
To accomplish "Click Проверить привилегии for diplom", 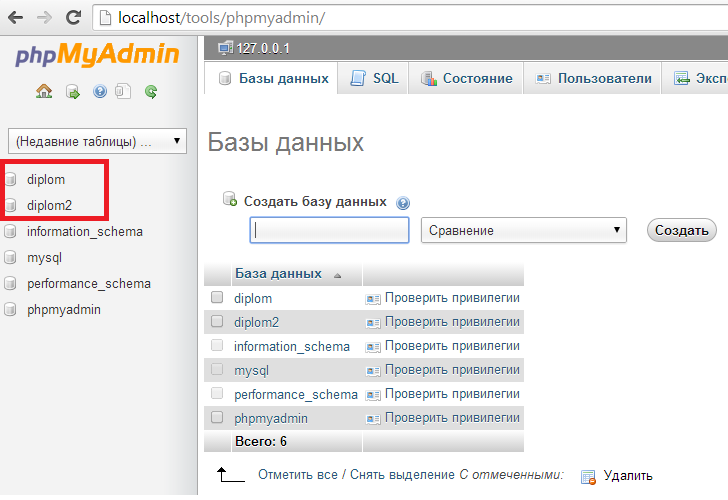I will coord(452,298).
